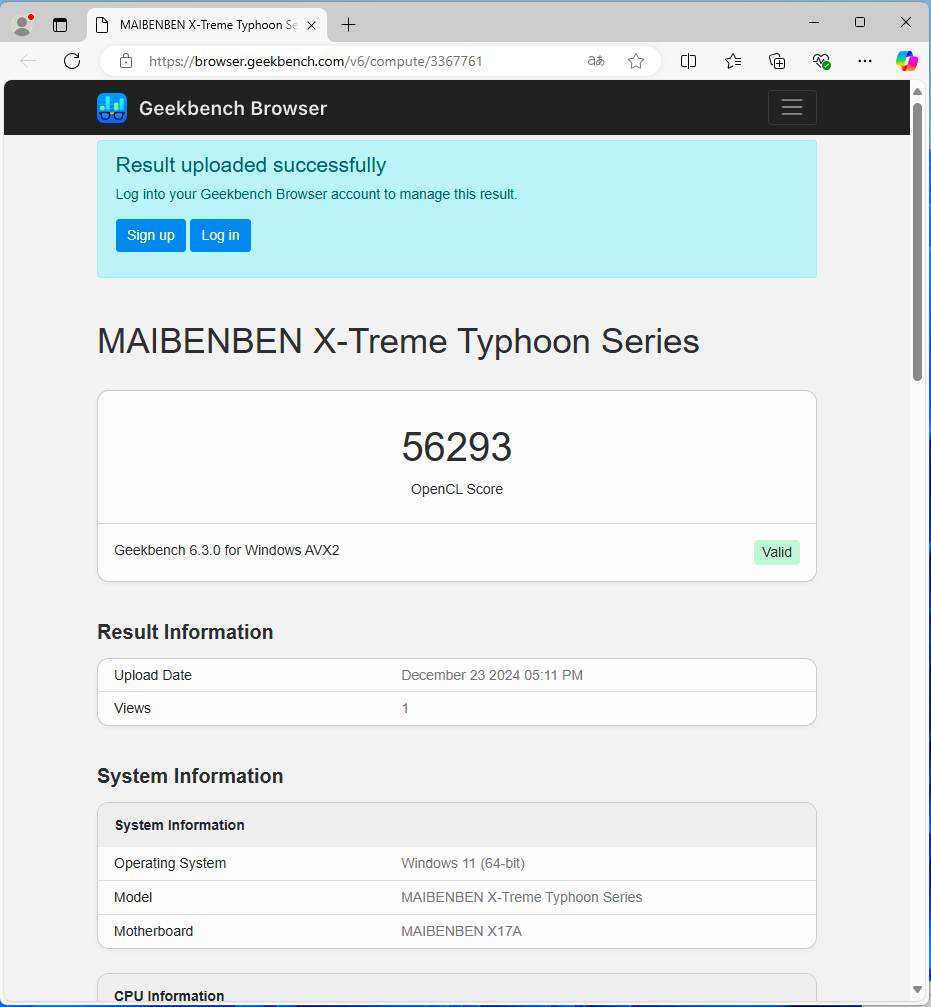
Task: Click the MAIBENBEN X-Treme Typhoon Series heading
Action: click(398, 341)
